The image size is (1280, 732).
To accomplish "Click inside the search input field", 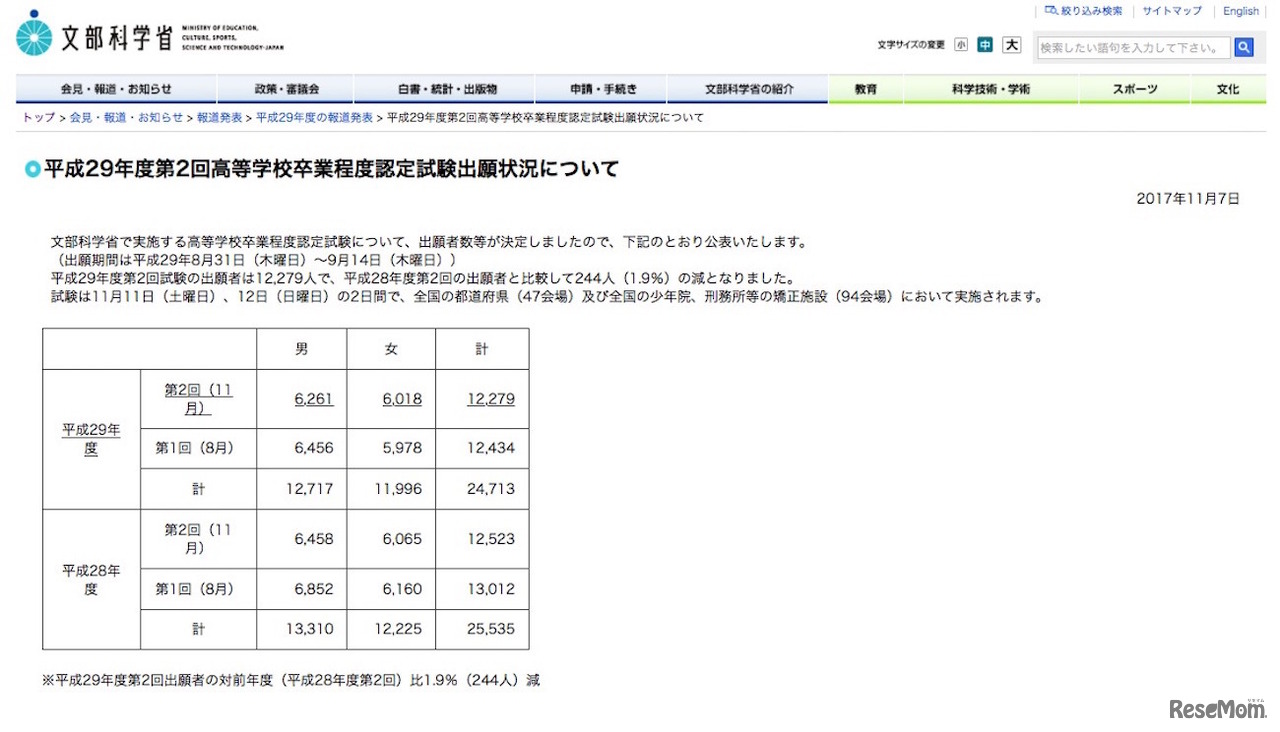I will pos(1133,46).
